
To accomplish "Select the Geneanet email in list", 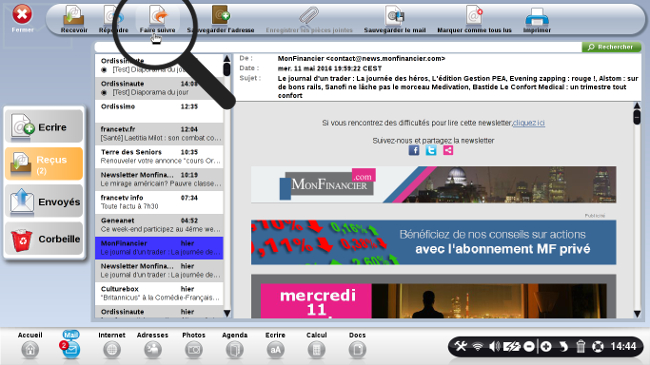I will [159, 225].
